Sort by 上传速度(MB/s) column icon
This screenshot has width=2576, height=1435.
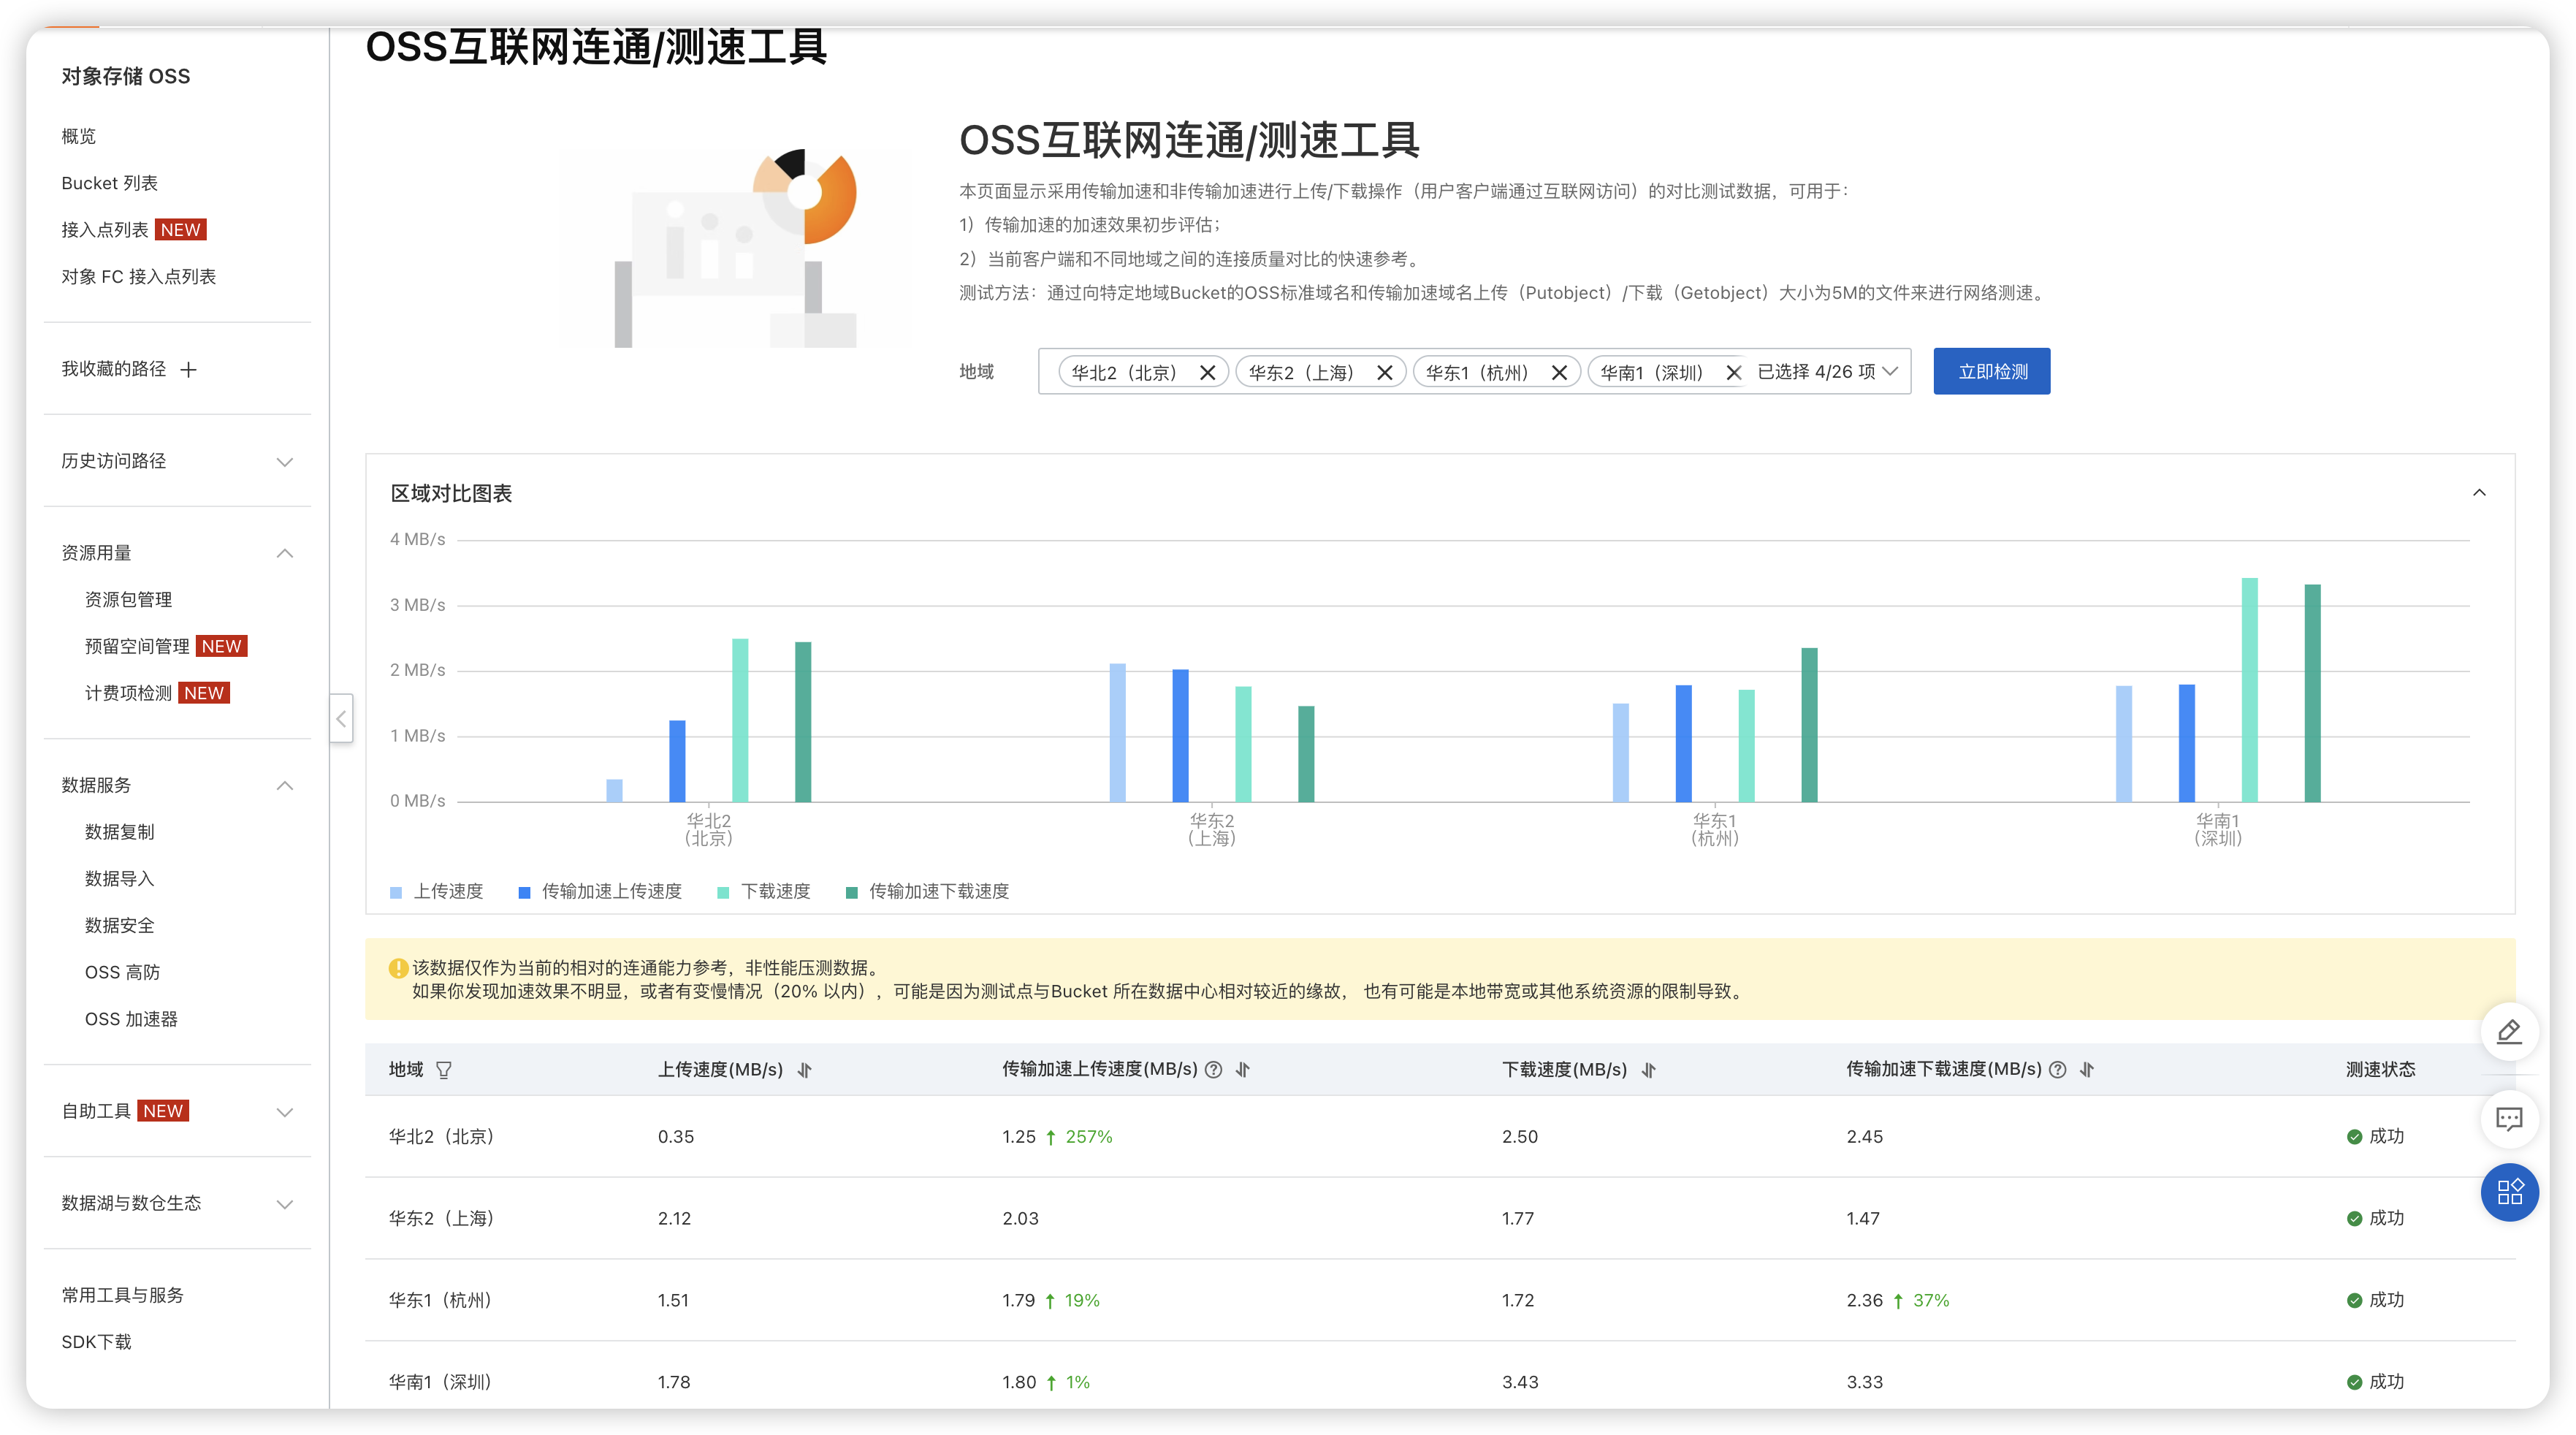click(x=805, y=1070)
